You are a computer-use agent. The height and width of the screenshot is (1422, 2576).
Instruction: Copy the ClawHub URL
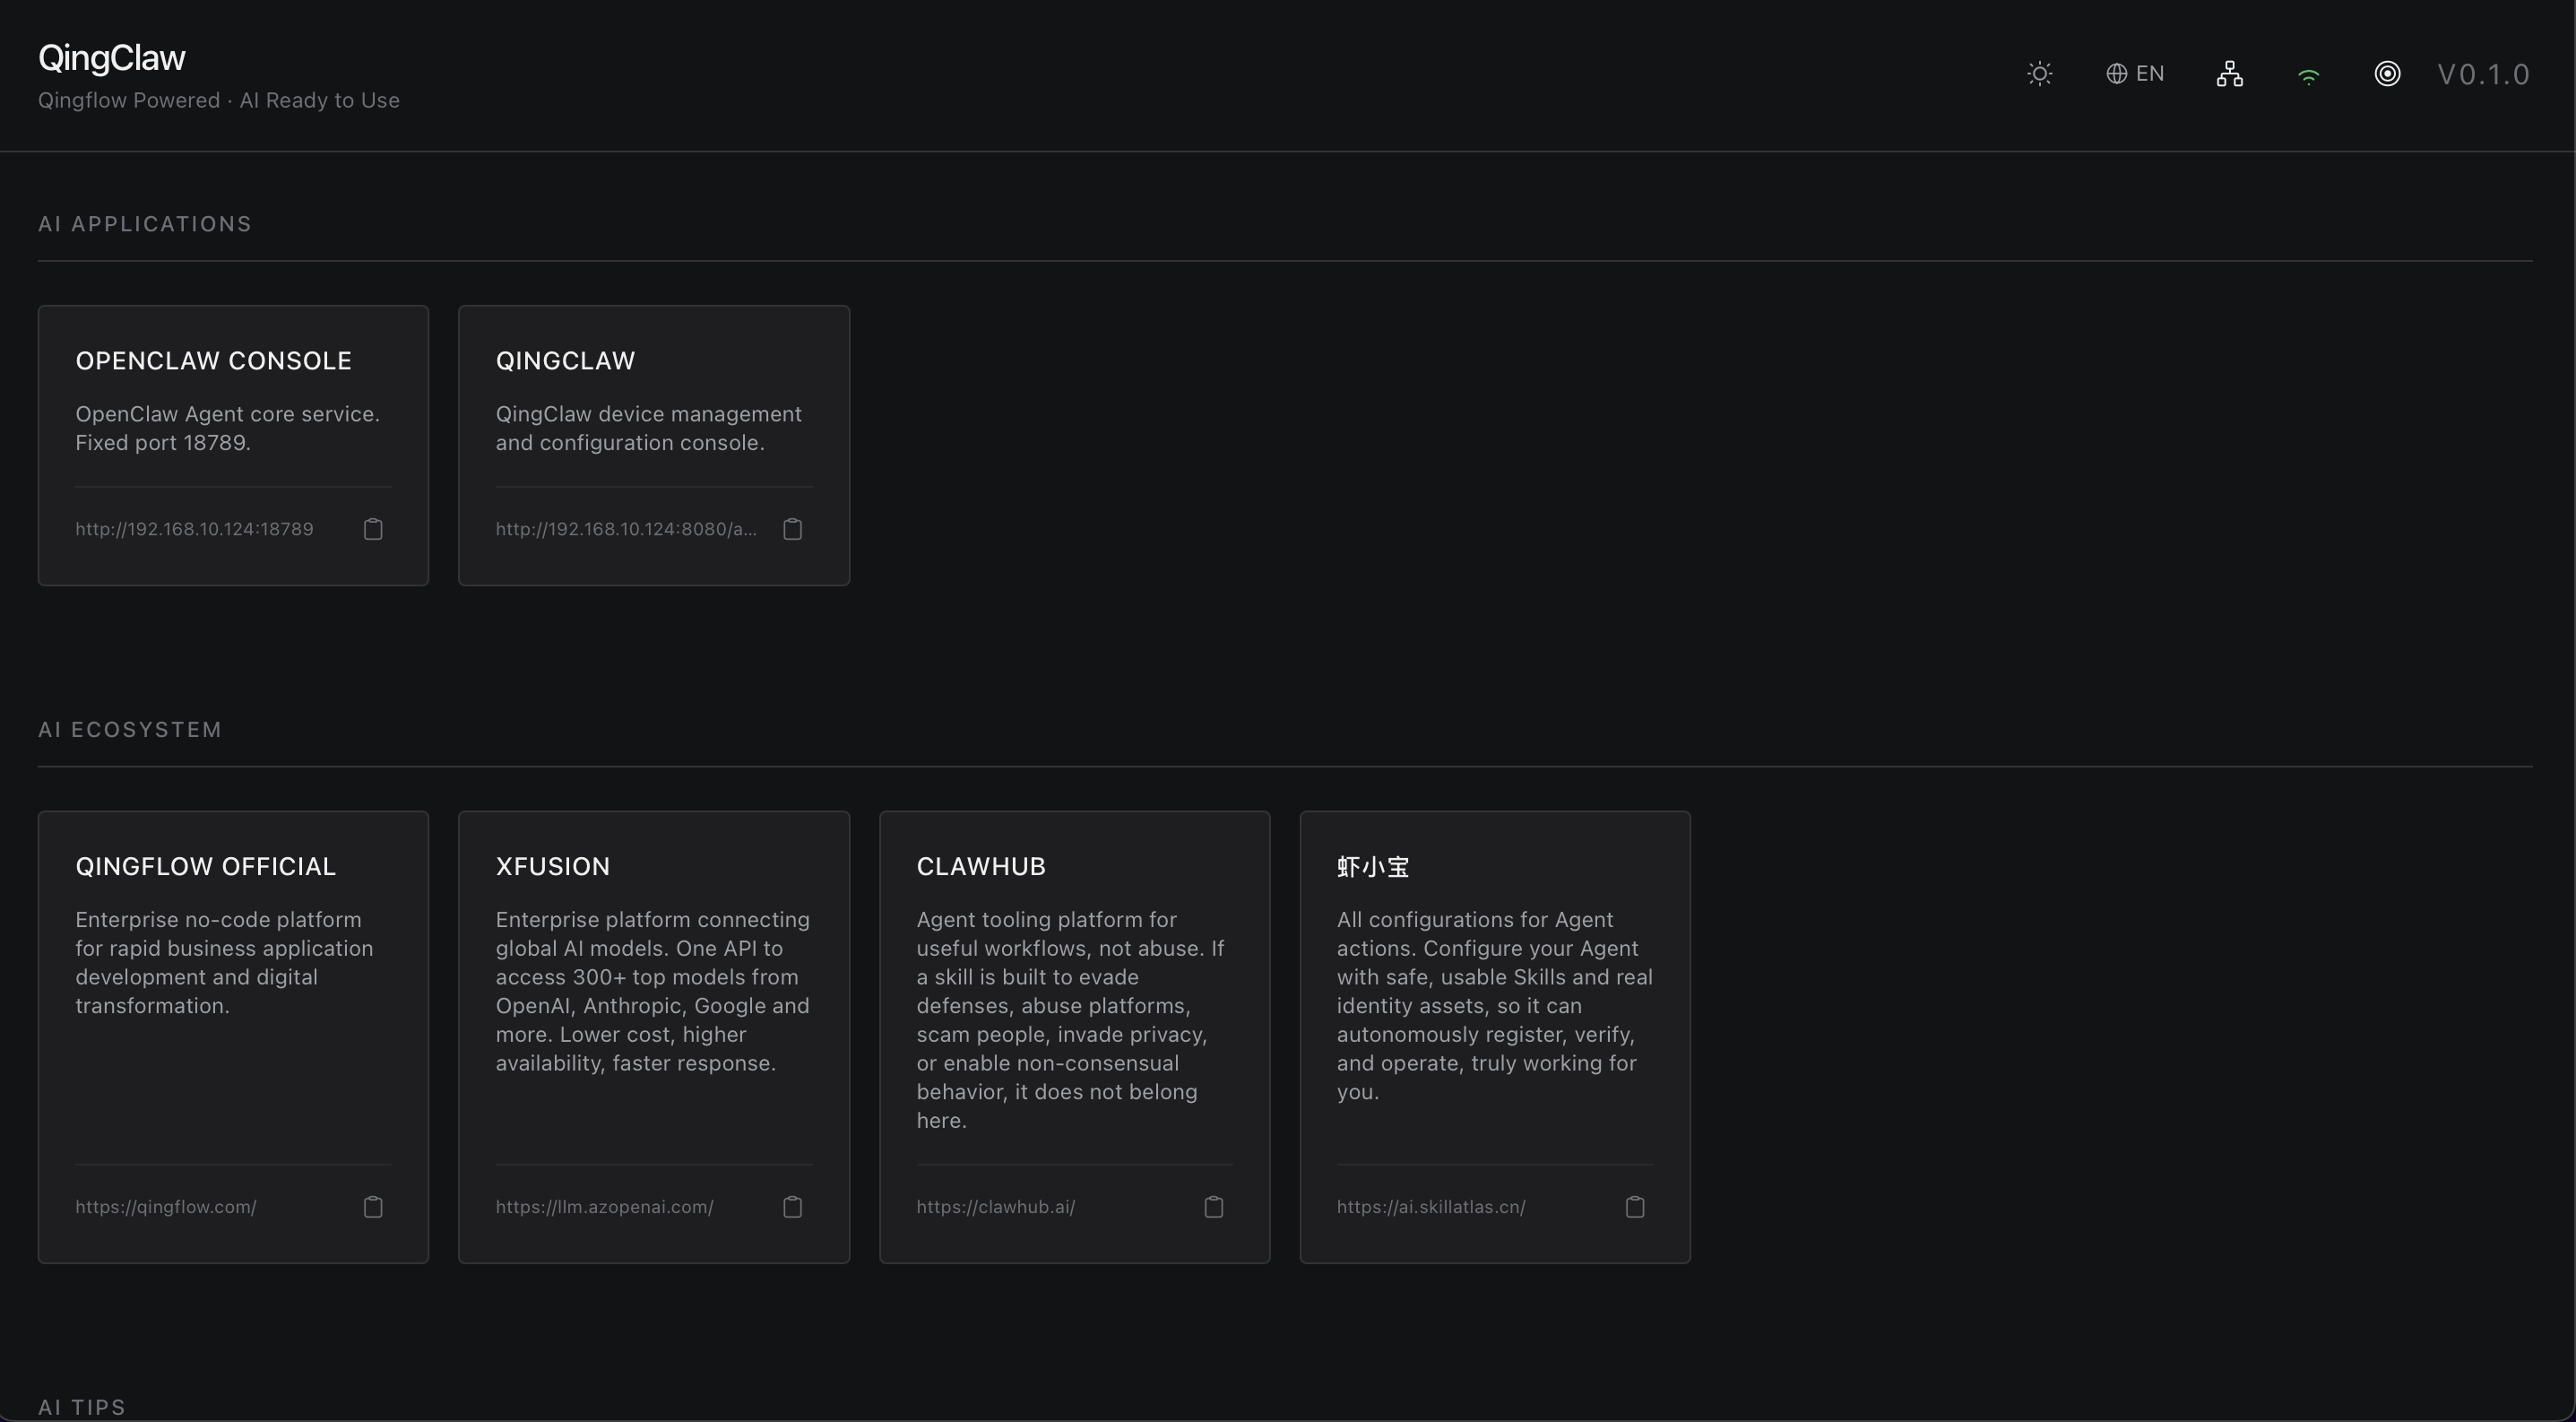(1214, 1207)
